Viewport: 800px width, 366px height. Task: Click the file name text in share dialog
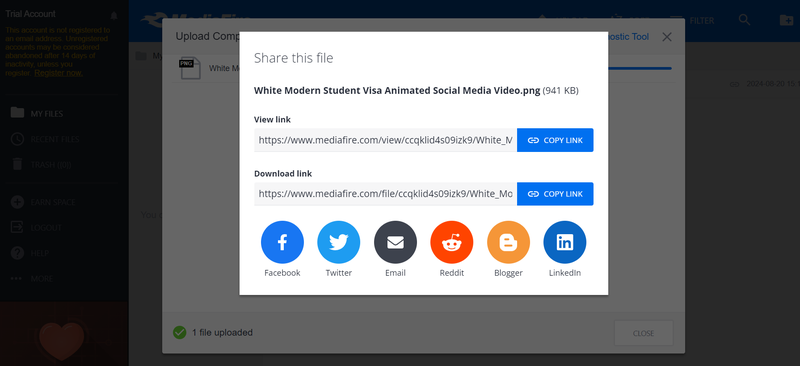pyautogui.click(x=397, y=91)
